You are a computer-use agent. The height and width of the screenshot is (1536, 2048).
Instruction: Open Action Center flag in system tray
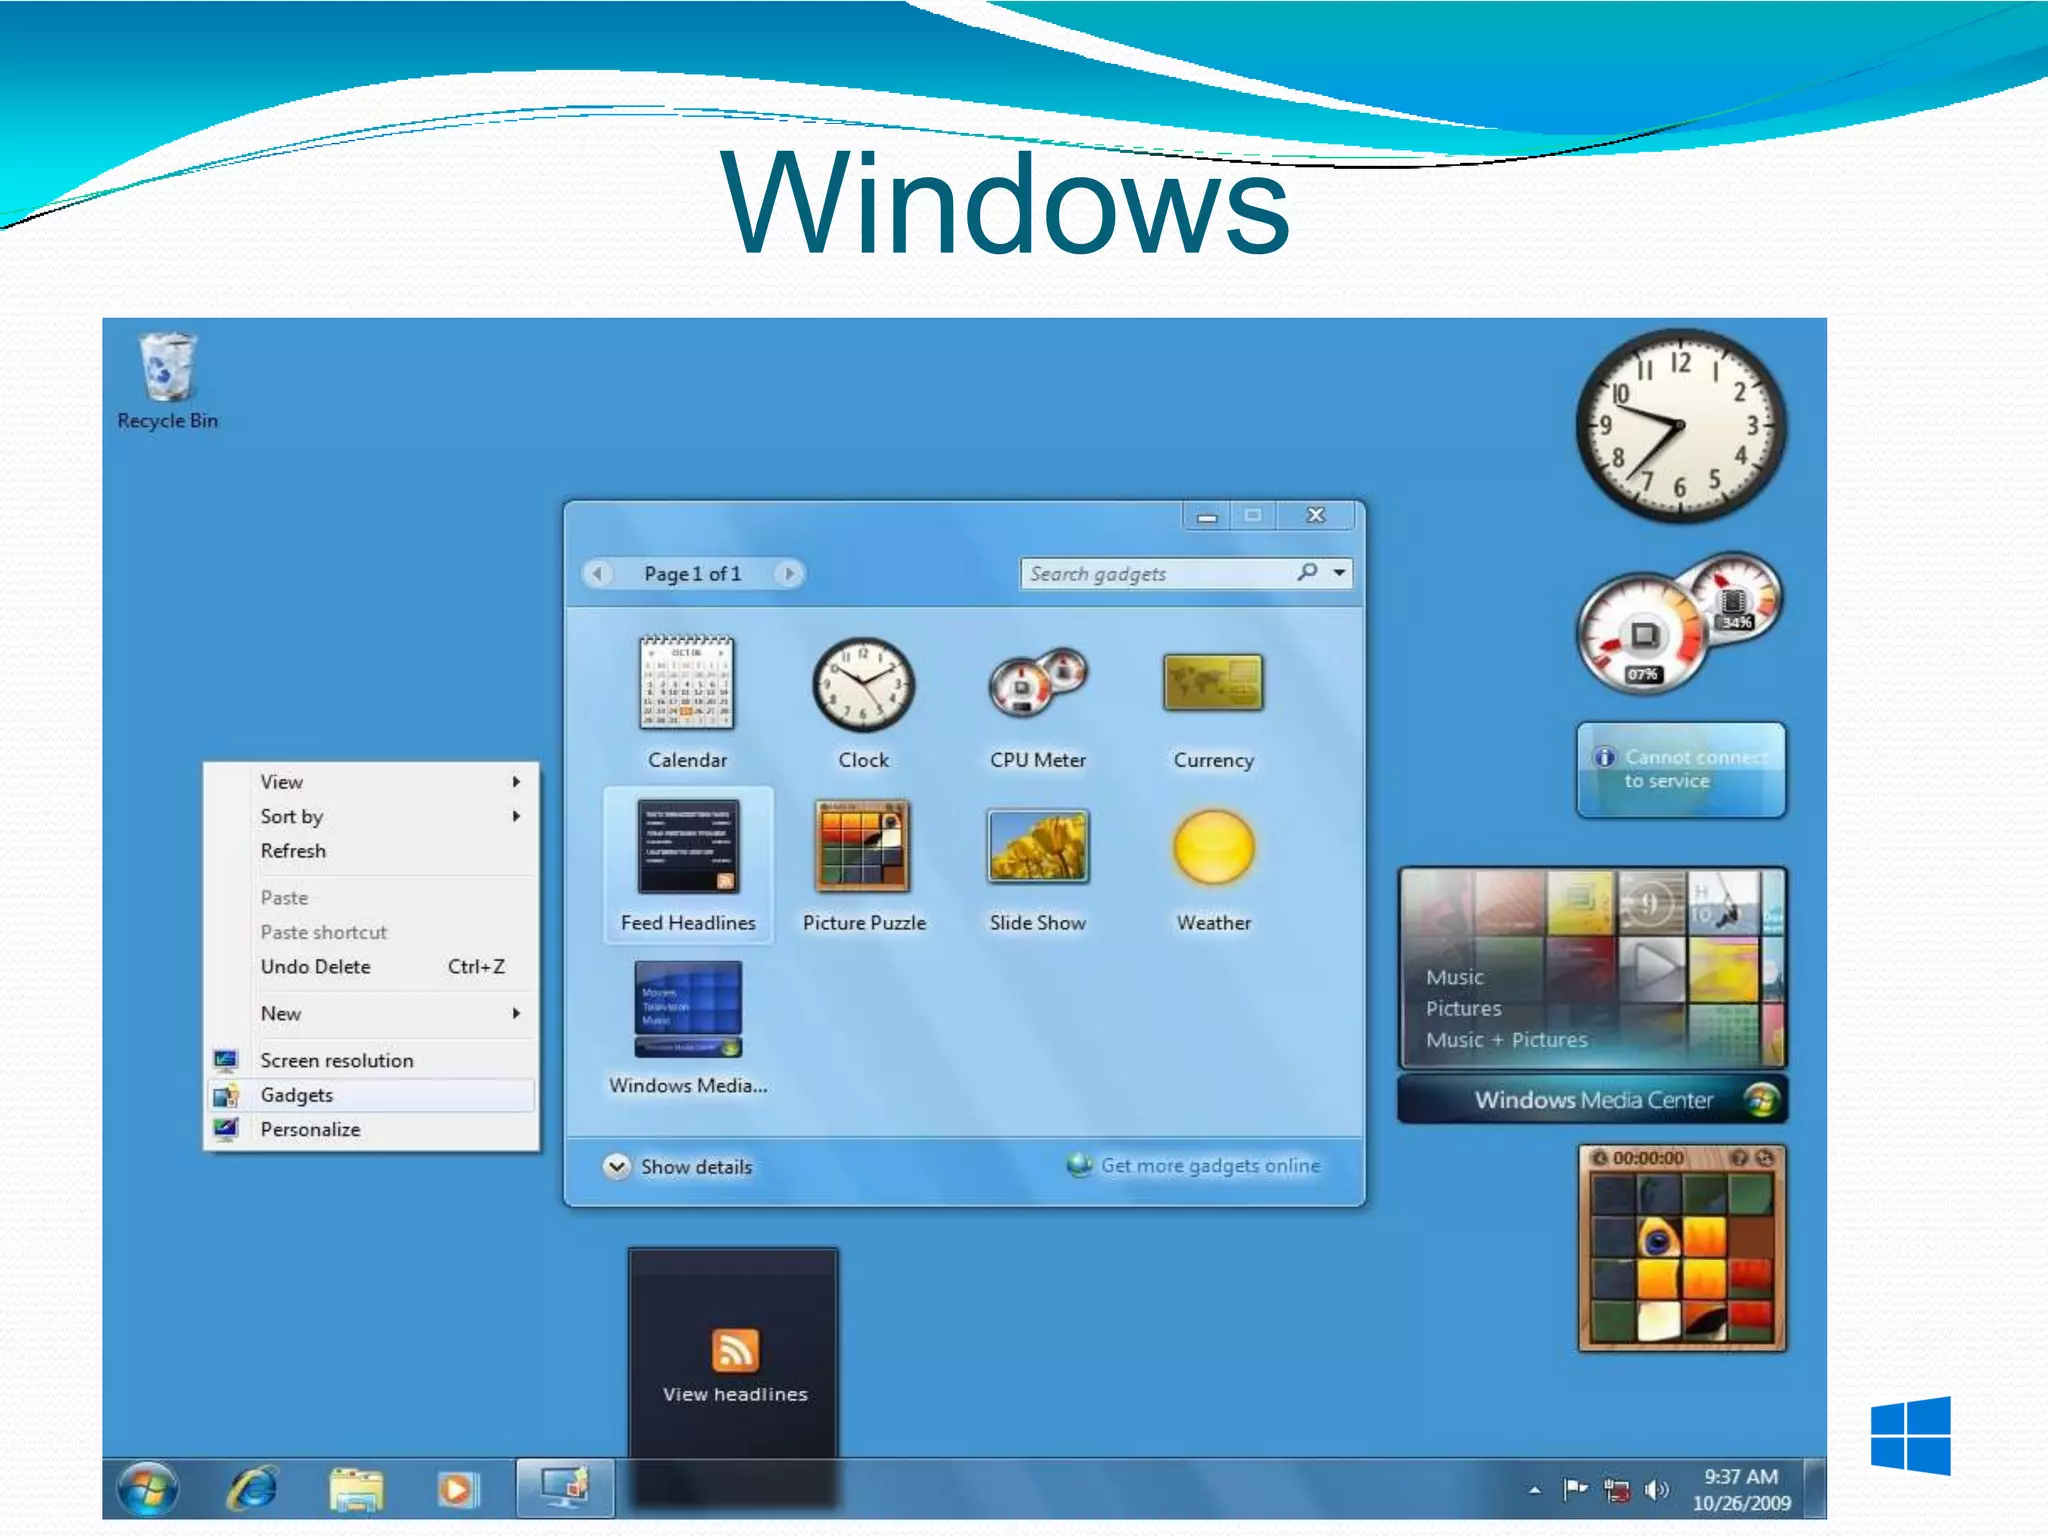click(1576, 1490)
